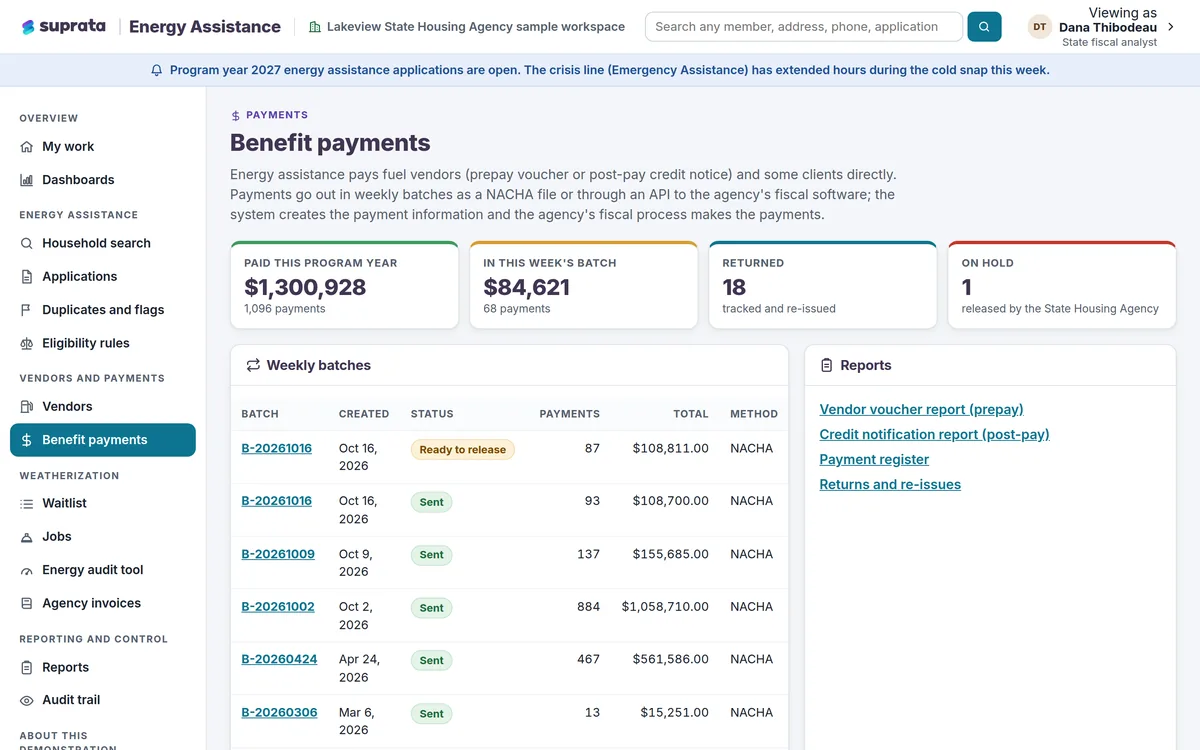The image size is (1200, 750).
Task: Navigate to Applications
Action: (103, 277)
